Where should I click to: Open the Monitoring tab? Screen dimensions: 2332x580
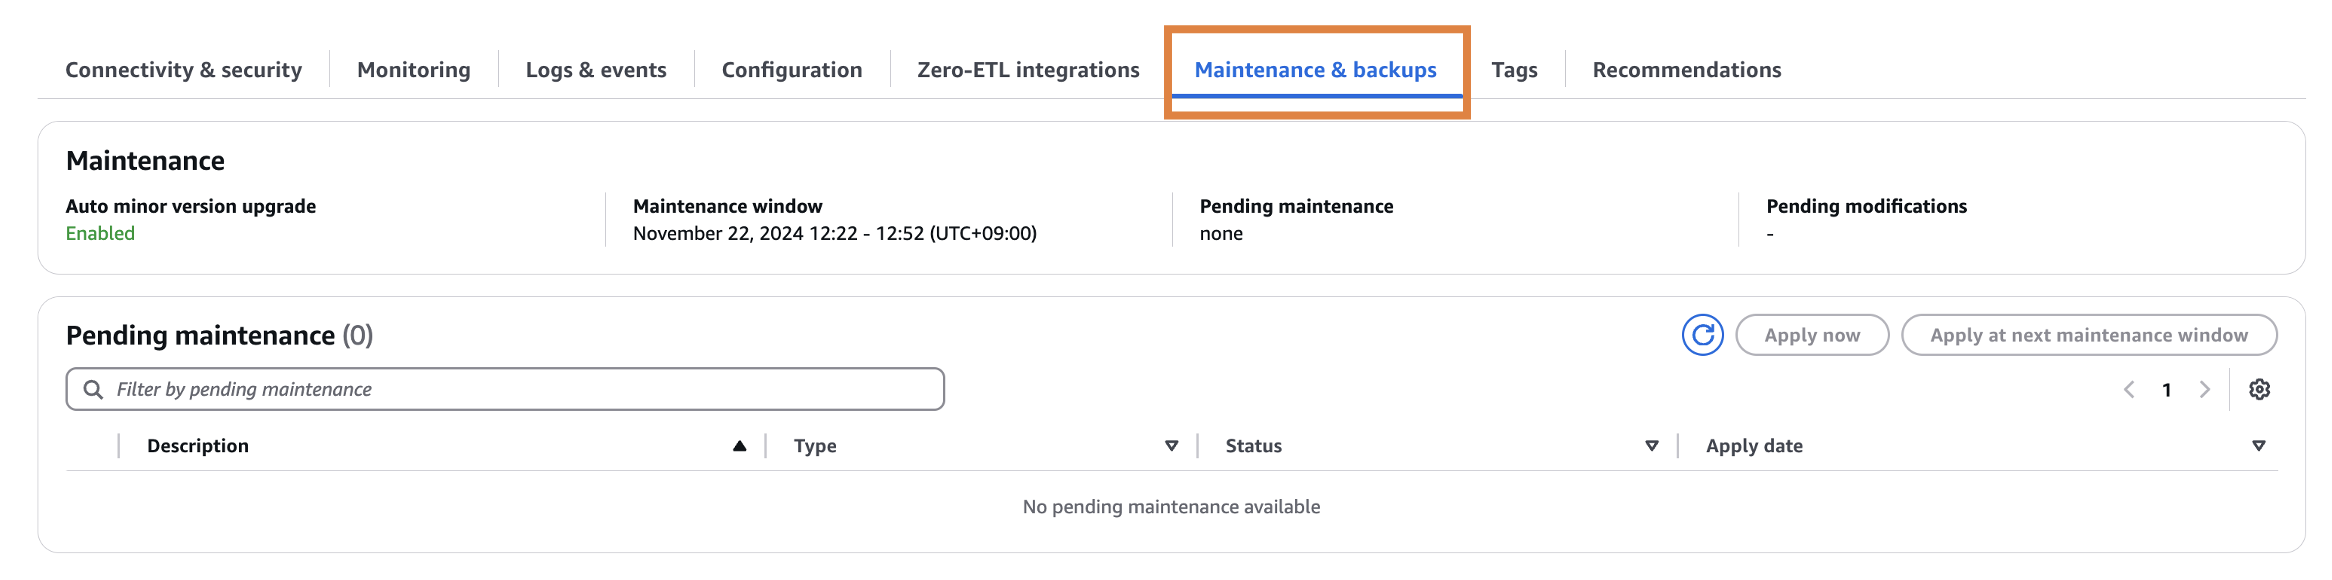coord(413,70)
